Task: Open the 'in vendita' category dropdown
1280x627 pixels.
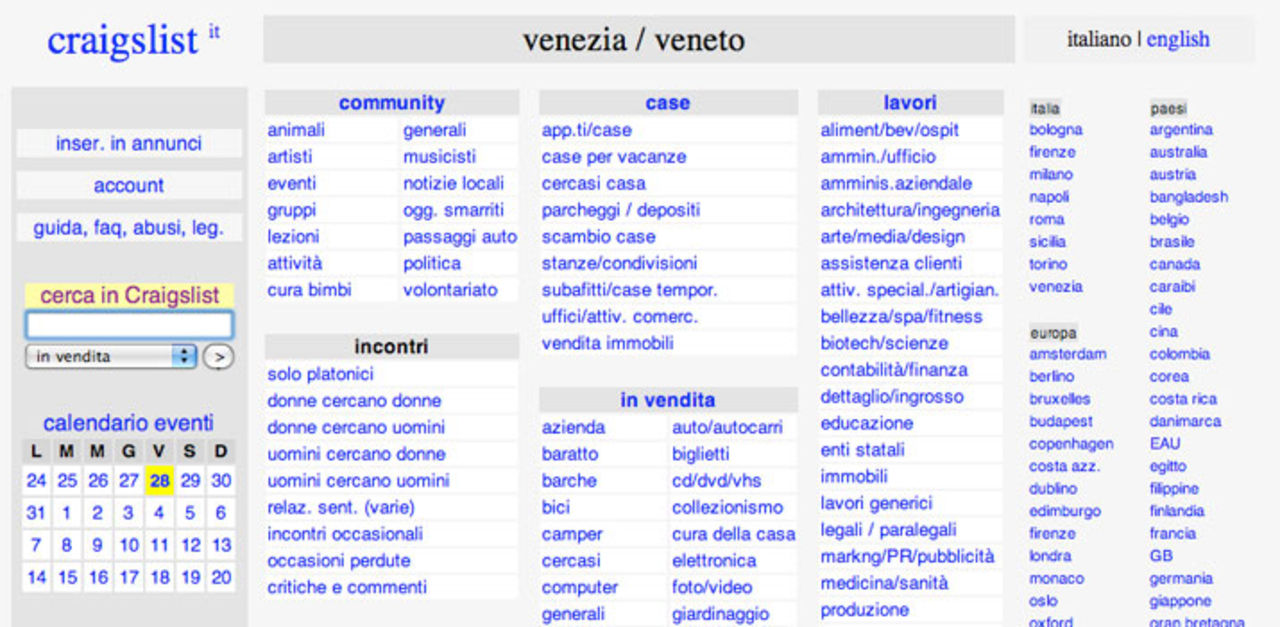Action: coord(110,357)
